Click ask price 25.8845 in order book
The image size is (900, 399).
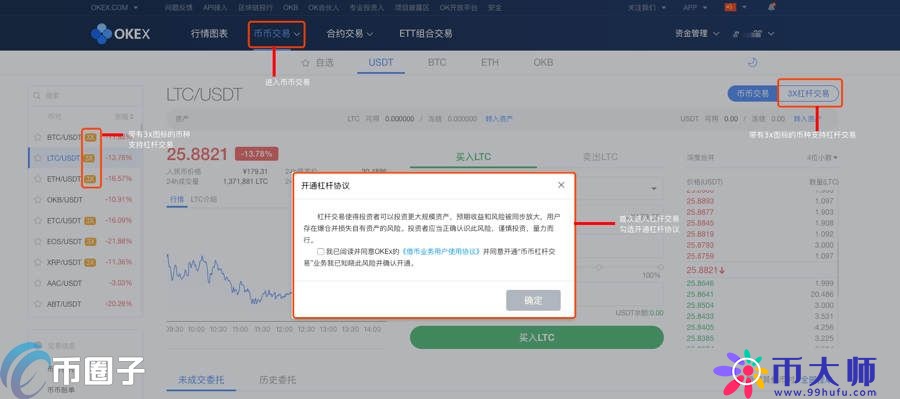pos(700,223)
